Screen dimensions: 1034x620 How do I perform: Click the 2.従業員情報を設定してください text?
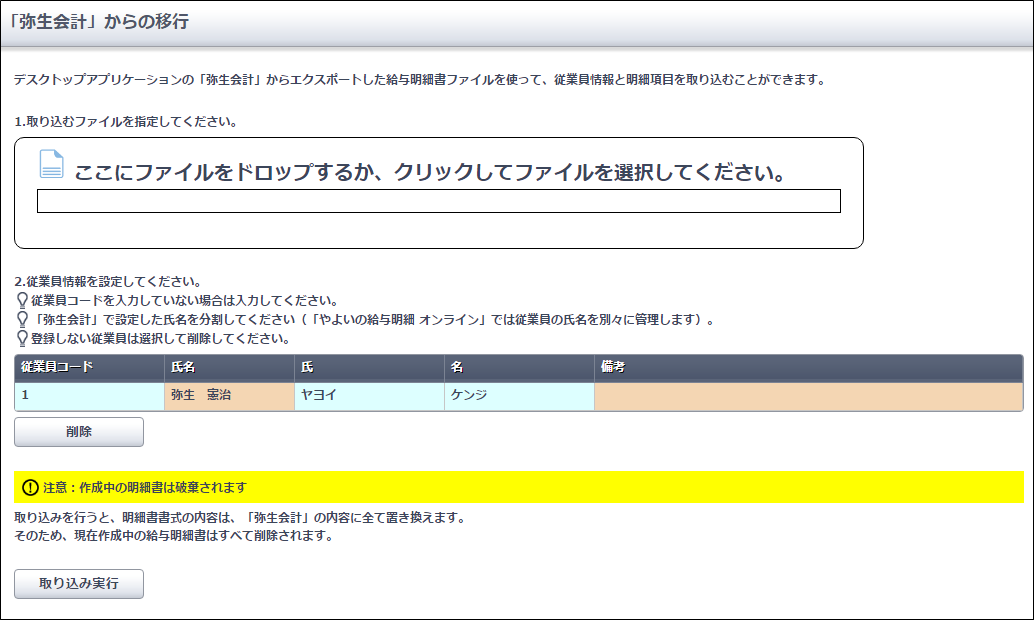[x=108, y=282]
